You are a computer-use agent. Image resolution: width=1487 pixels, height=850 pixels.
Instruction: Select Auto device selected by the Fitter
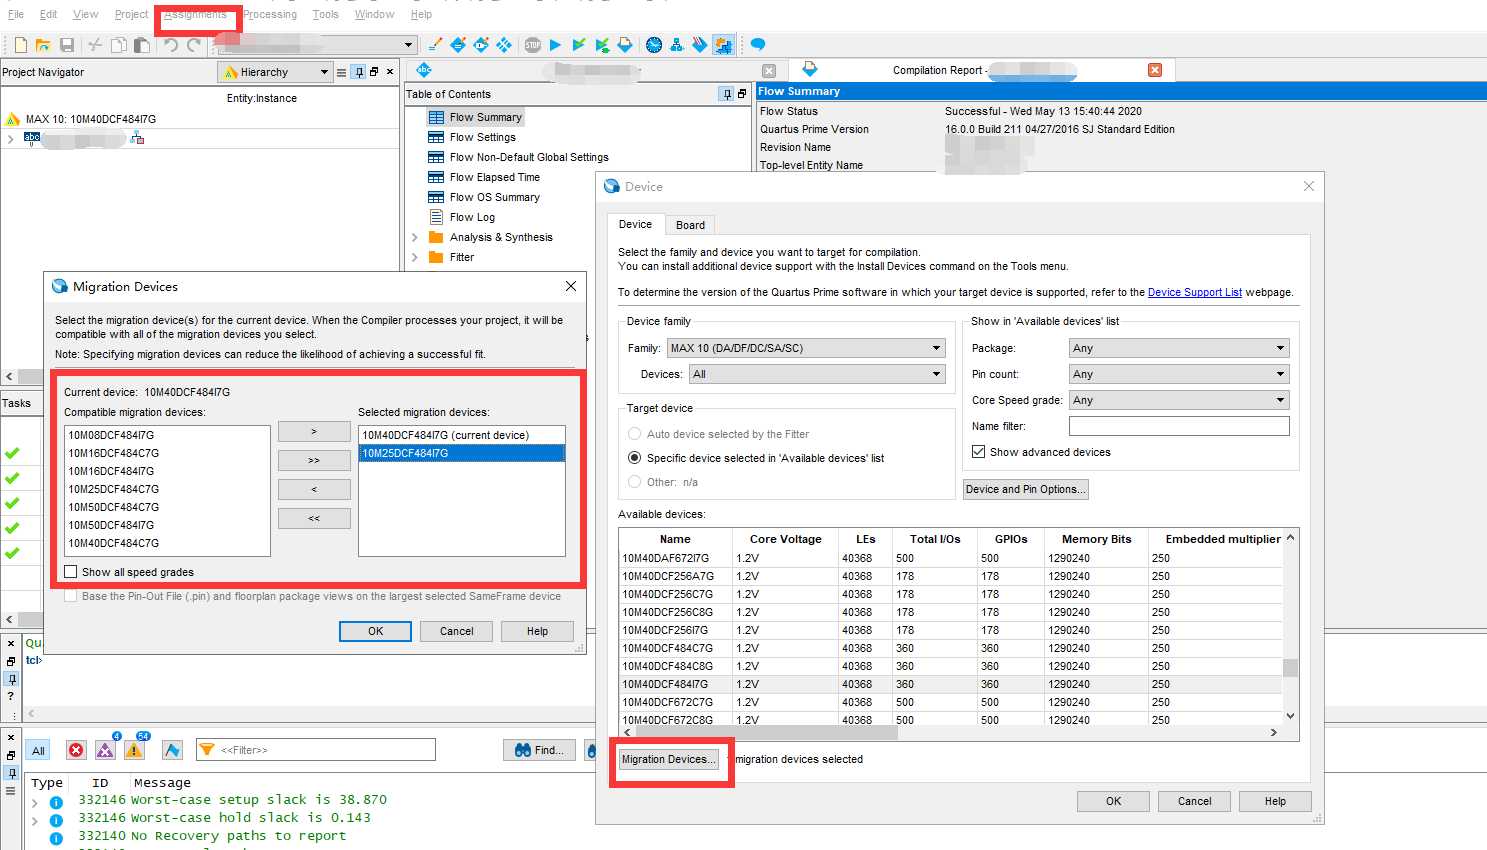[634, 434]
